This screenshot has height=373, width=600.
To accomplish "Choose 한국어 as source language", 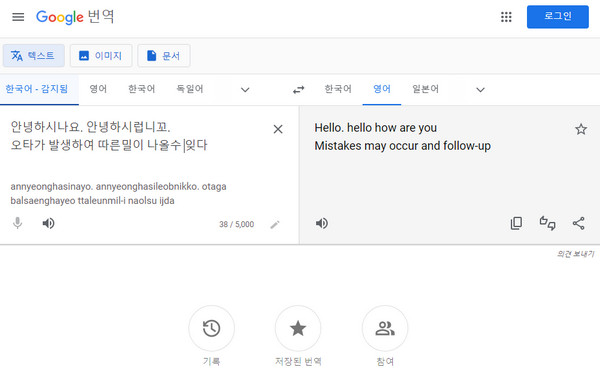I will [x=142, y=89].
